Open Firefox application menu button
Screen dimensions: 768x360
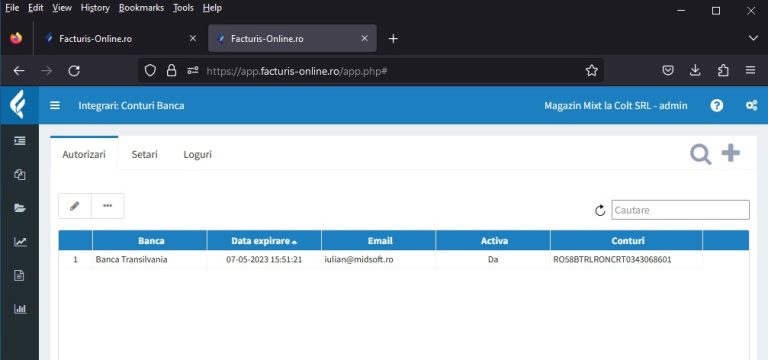(x=750, y=71)
